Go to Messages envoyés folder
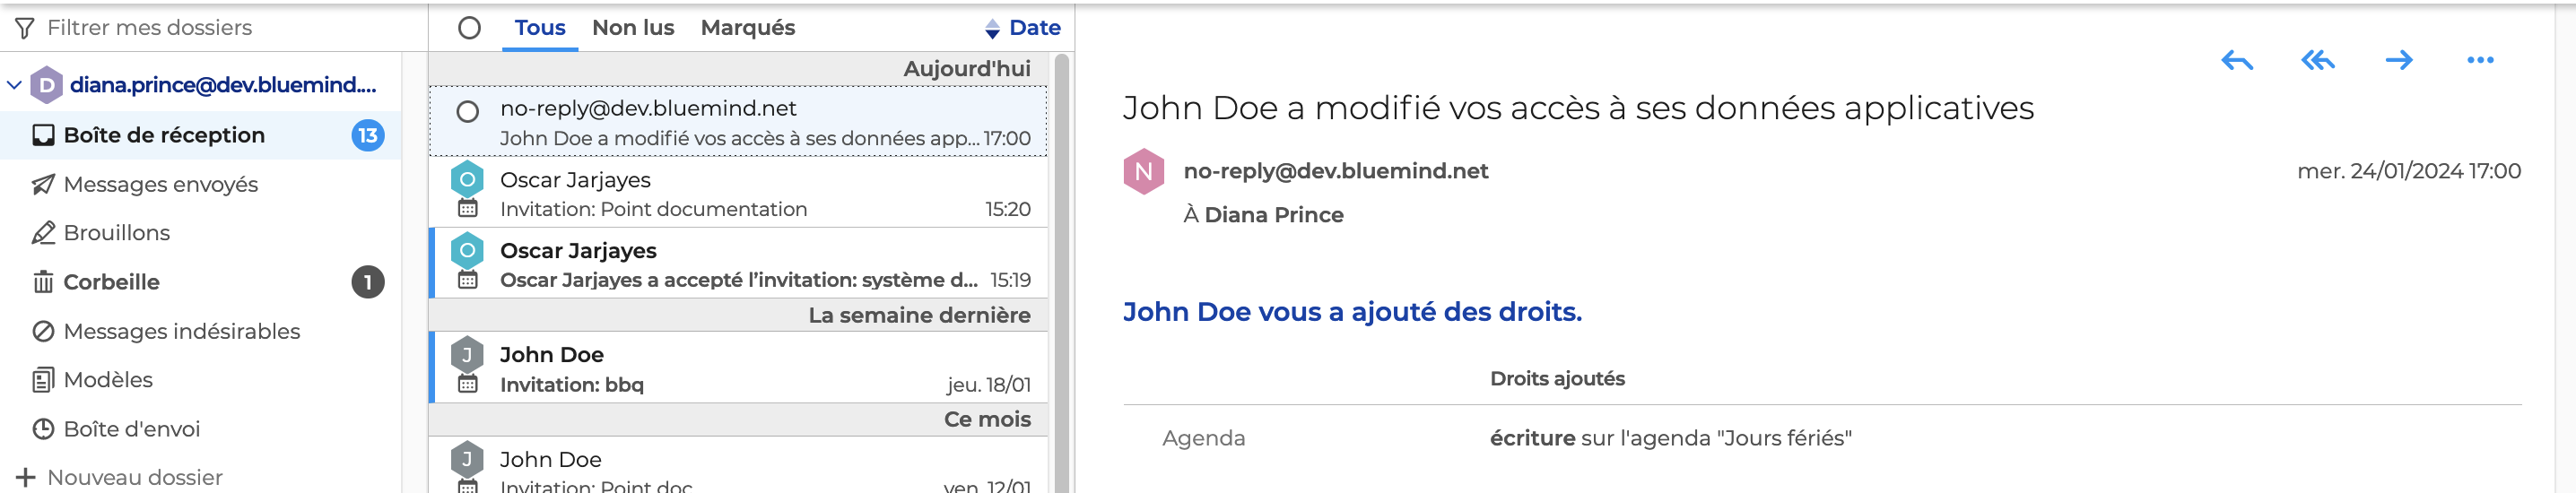Viewport: 2576px width, 493px height. pos(160,184)
